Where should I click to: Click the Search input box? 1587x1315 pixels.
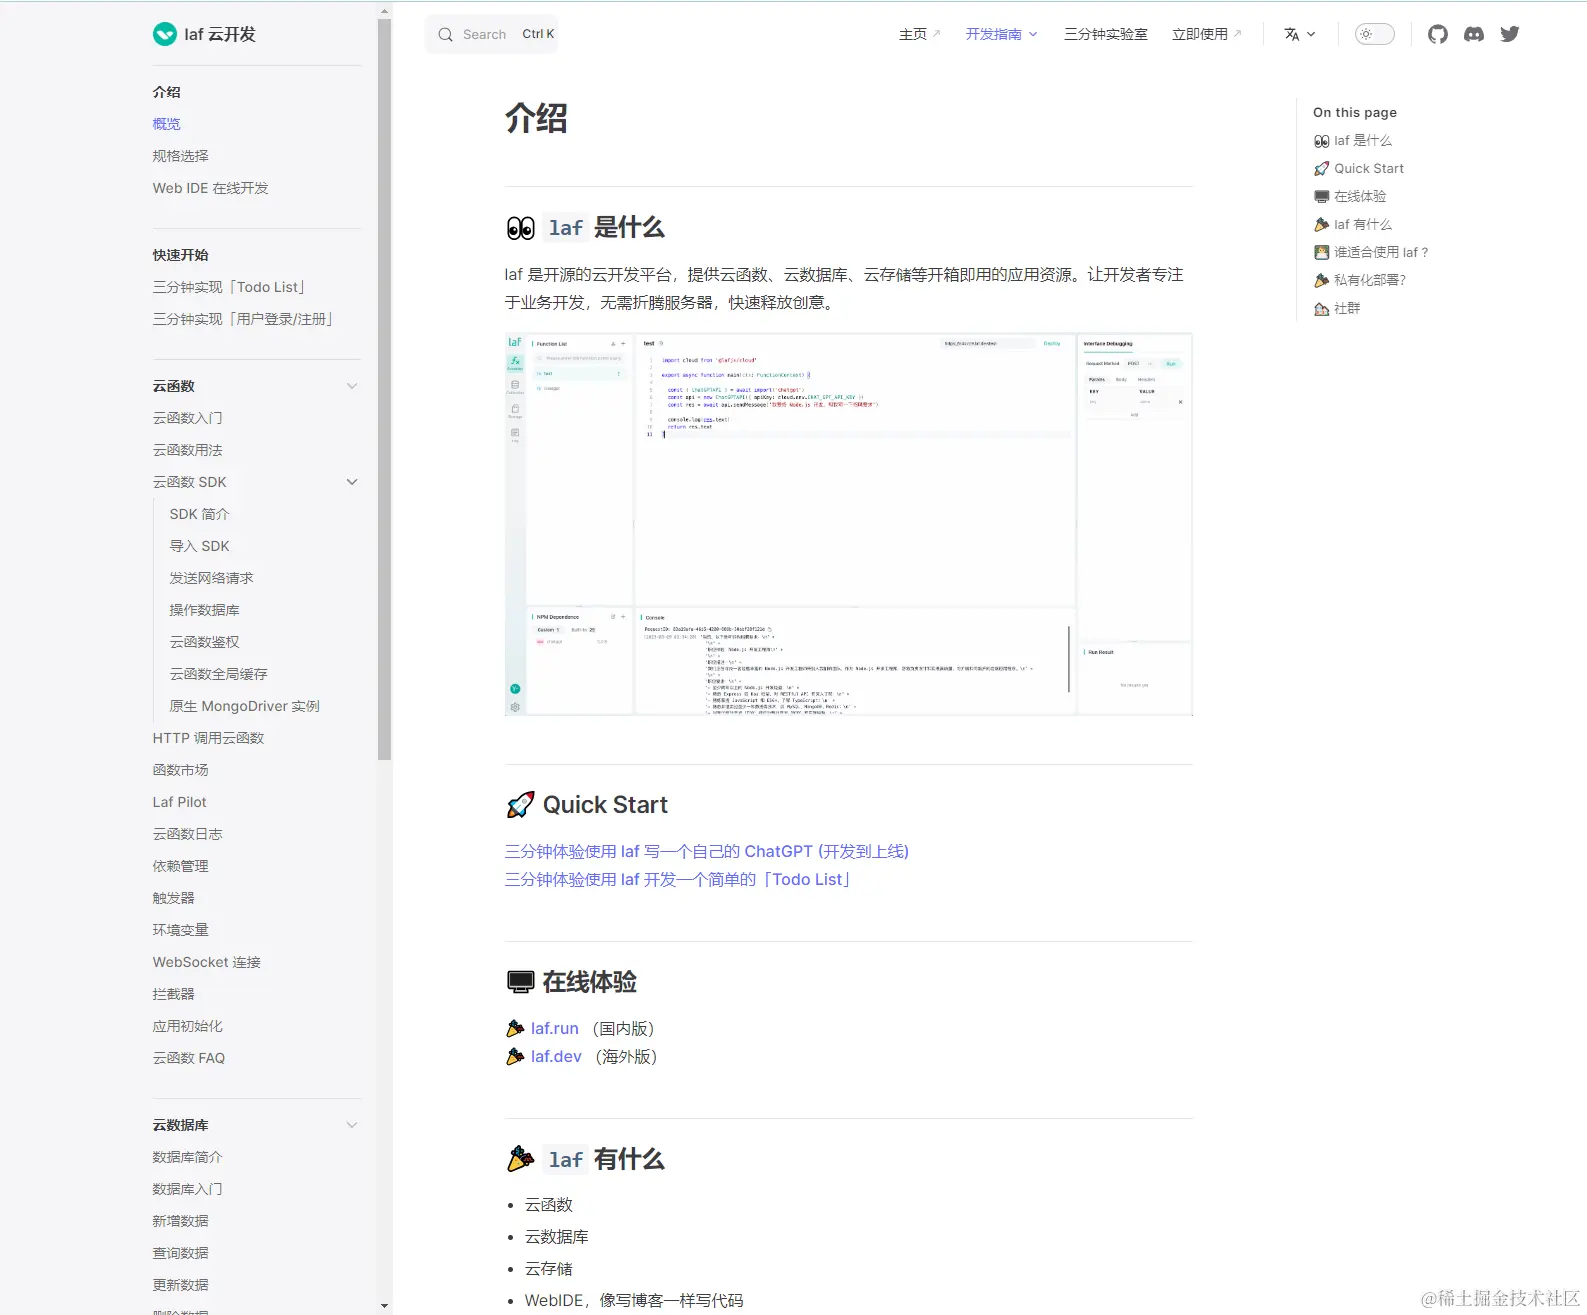click(x=492, y=34)
